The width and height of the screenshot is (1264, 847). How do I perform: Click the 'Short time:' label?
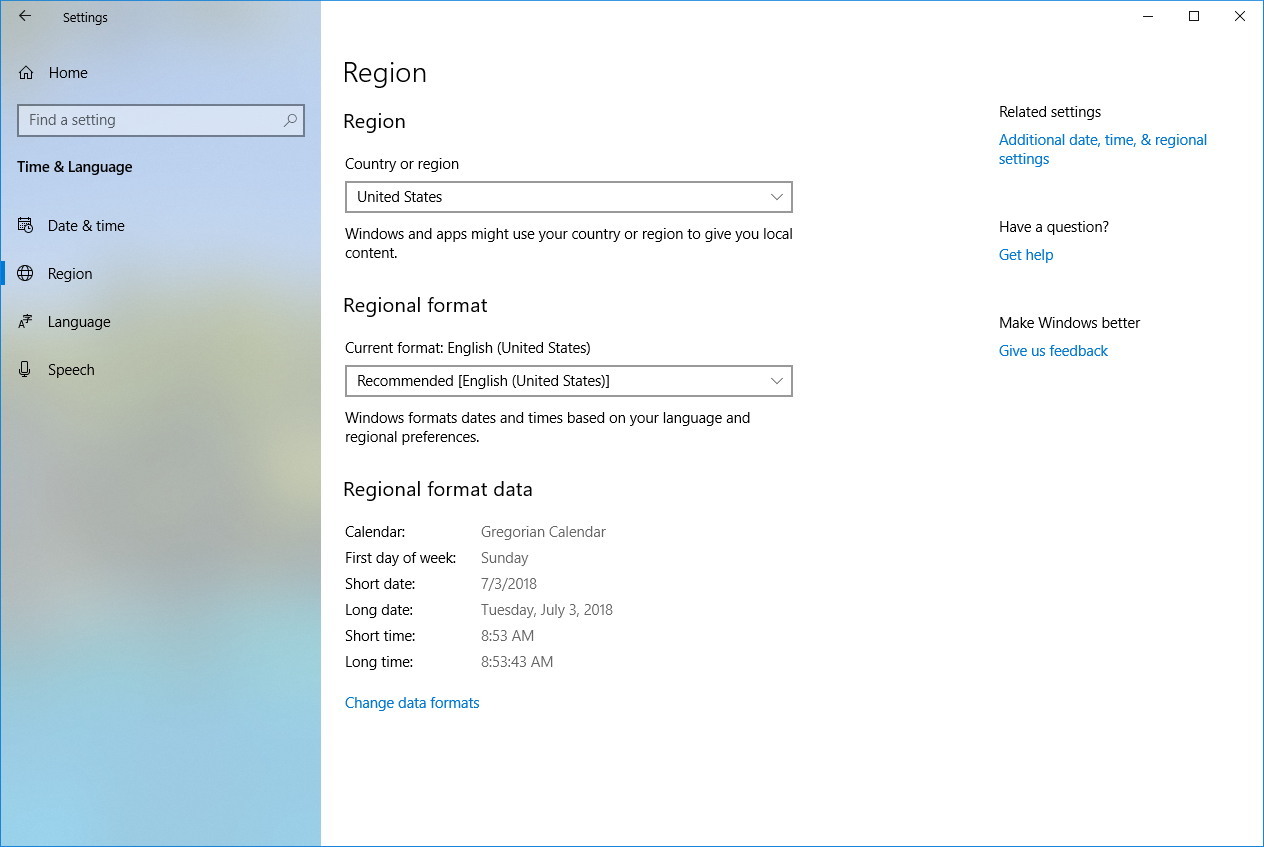click(x=380, y=636)
